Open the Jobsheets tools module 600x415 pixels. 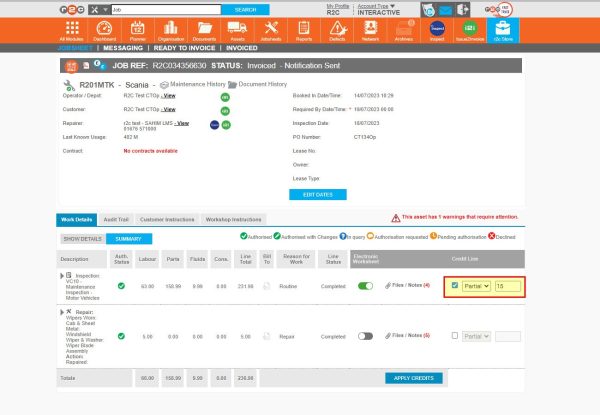coord(271,31)
